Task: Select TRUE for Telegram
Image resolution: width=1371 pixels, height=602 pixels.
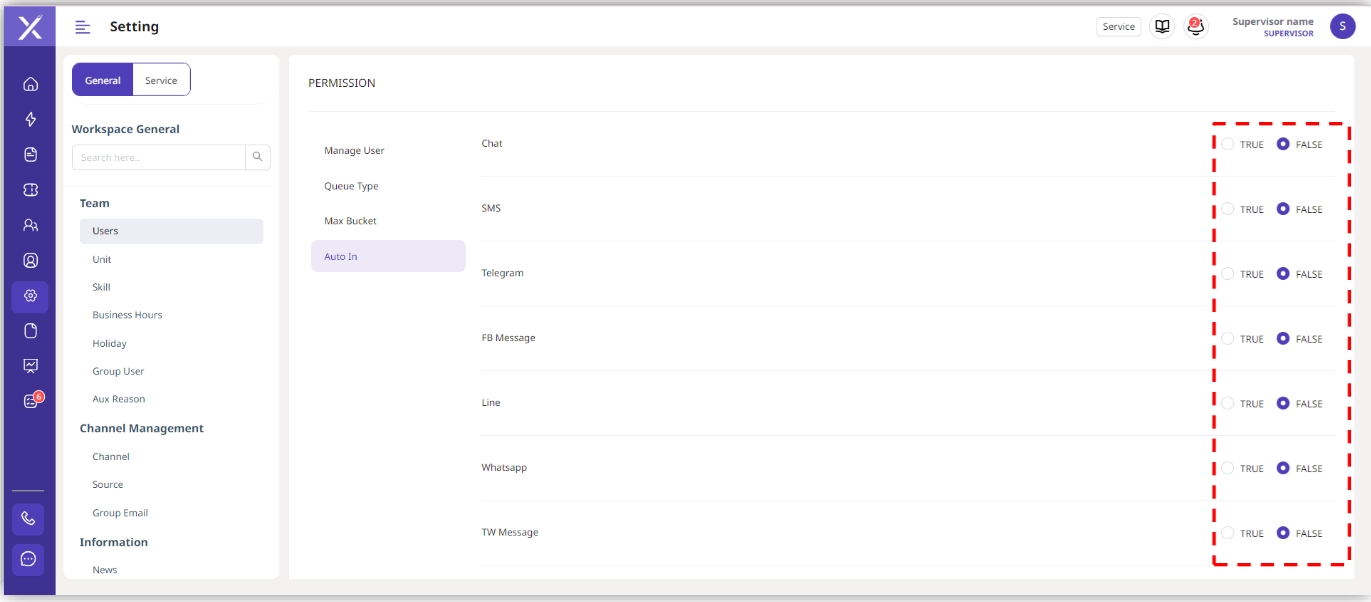Action: [1228, 274]
